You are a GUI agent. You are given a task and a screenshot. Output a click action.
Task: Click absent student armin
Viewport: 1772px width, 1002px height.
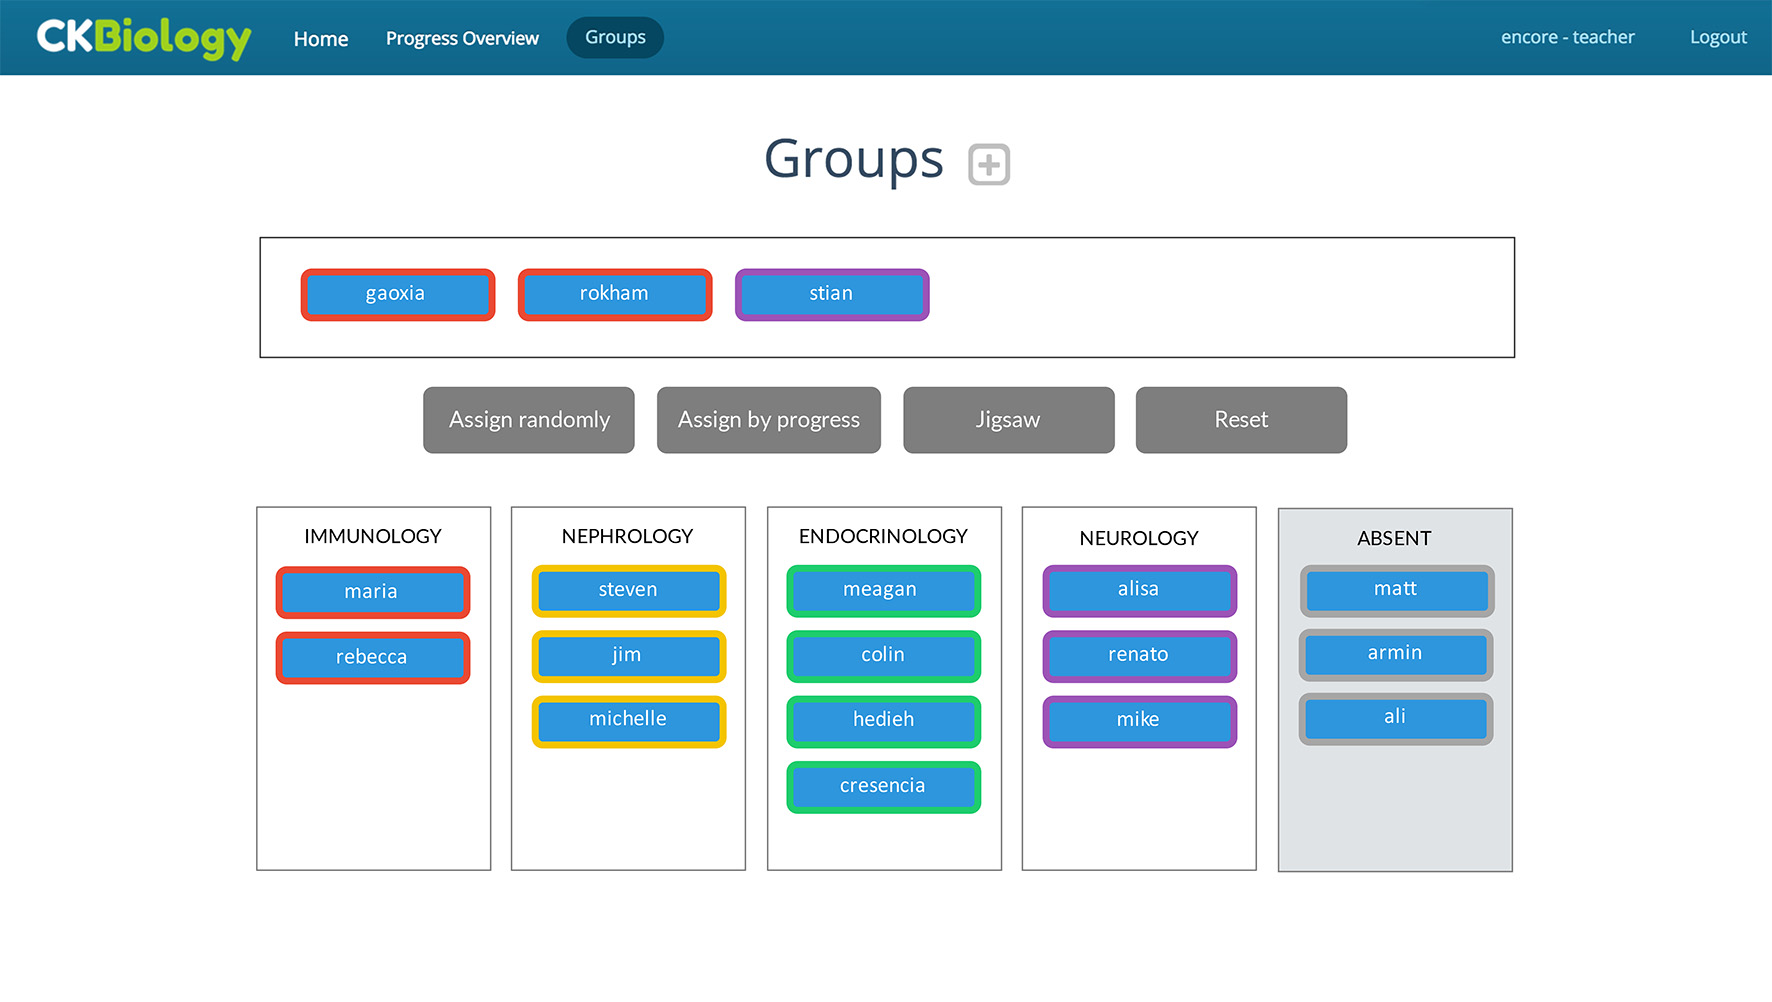click(1395, 654)
